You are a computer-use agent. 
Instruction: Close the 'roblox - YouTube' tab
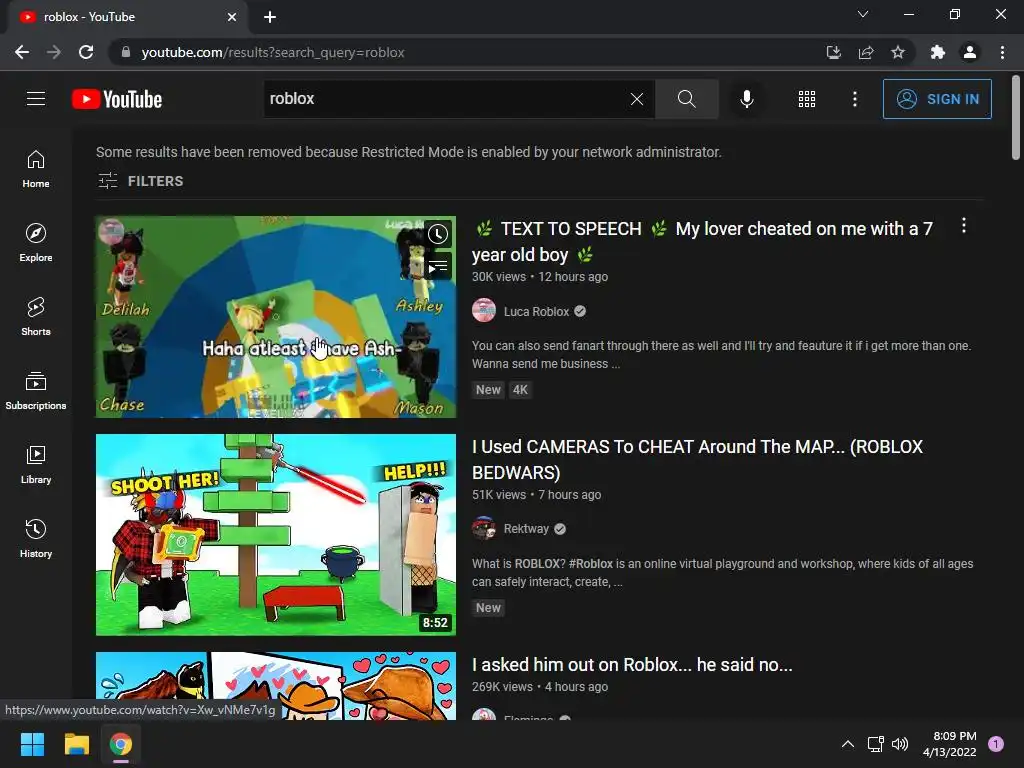tap(232, 17)
